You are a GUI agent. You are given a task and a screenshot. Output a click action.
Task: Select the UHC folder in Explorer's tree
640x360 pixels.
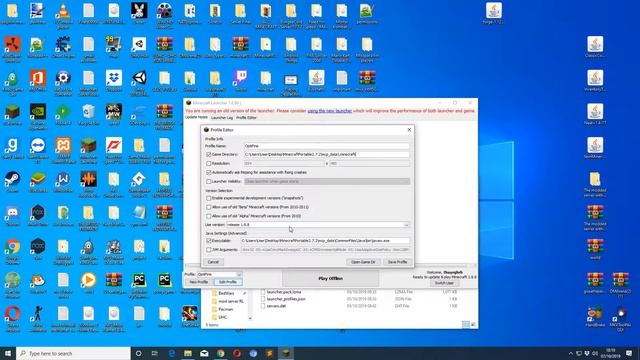[x=222, y=317]
